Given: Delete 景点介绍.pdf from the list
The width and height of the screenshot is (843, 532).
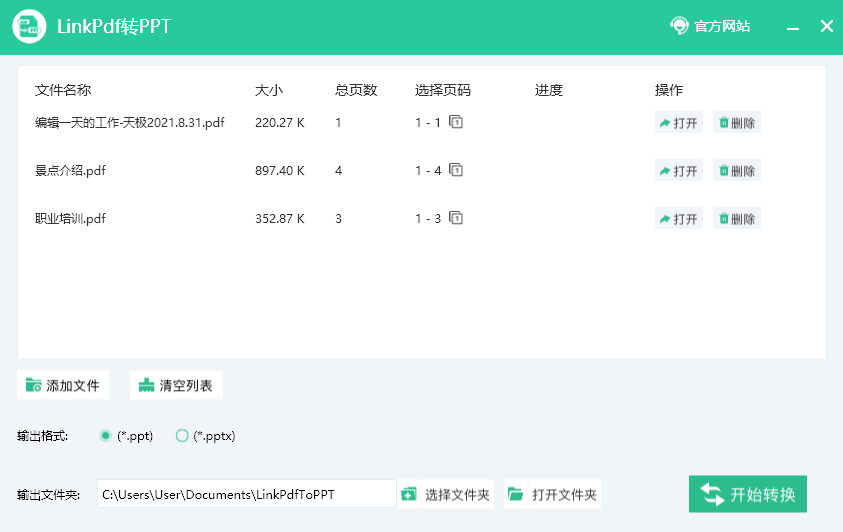Looking at the screenshot, I should (x=737, y=170).
